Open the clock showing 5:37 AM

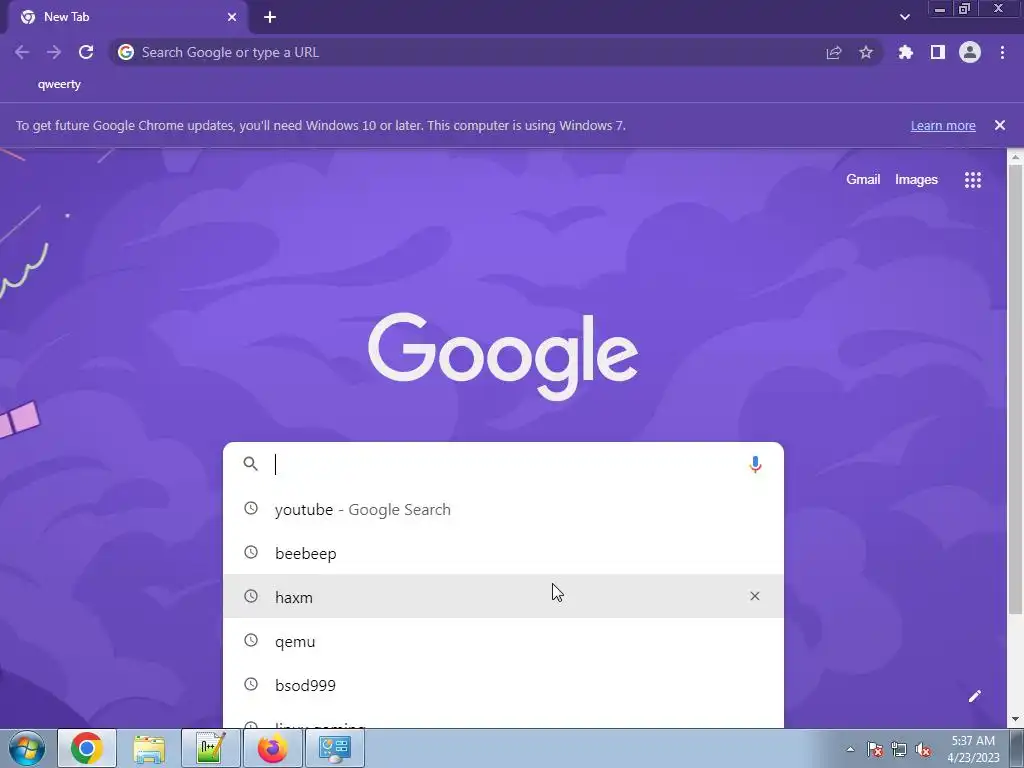973,749
